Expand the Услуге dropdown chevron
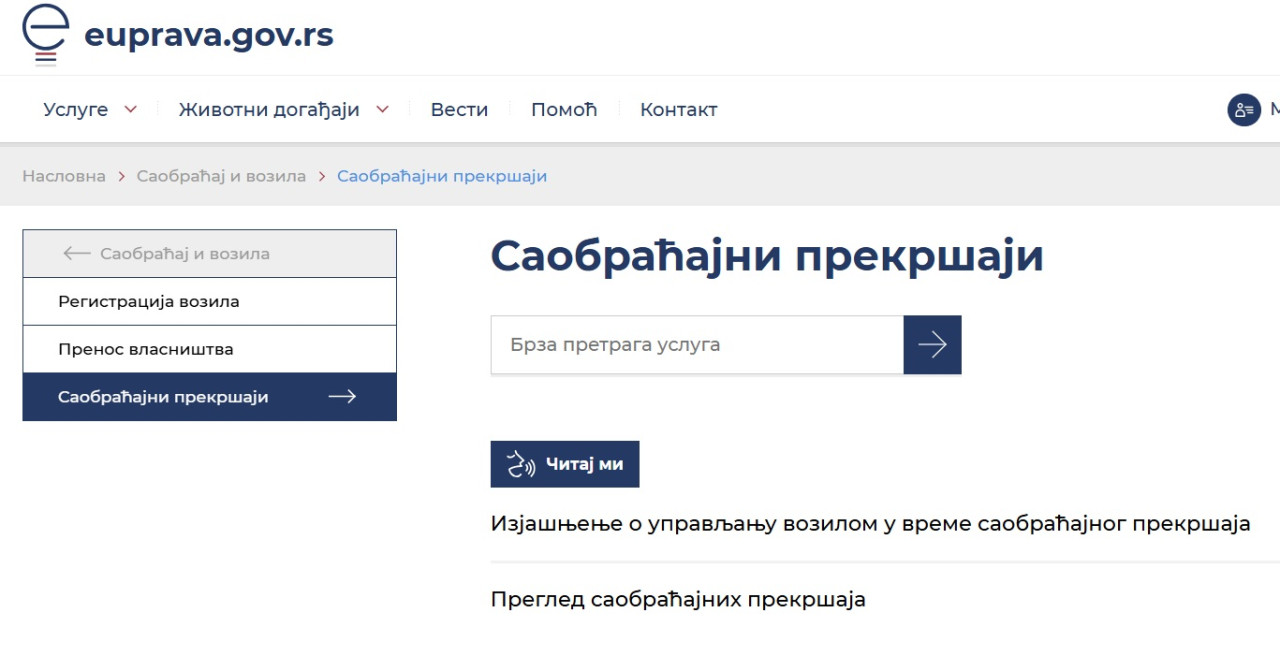Screen dimensions: 1280x671 130,110
